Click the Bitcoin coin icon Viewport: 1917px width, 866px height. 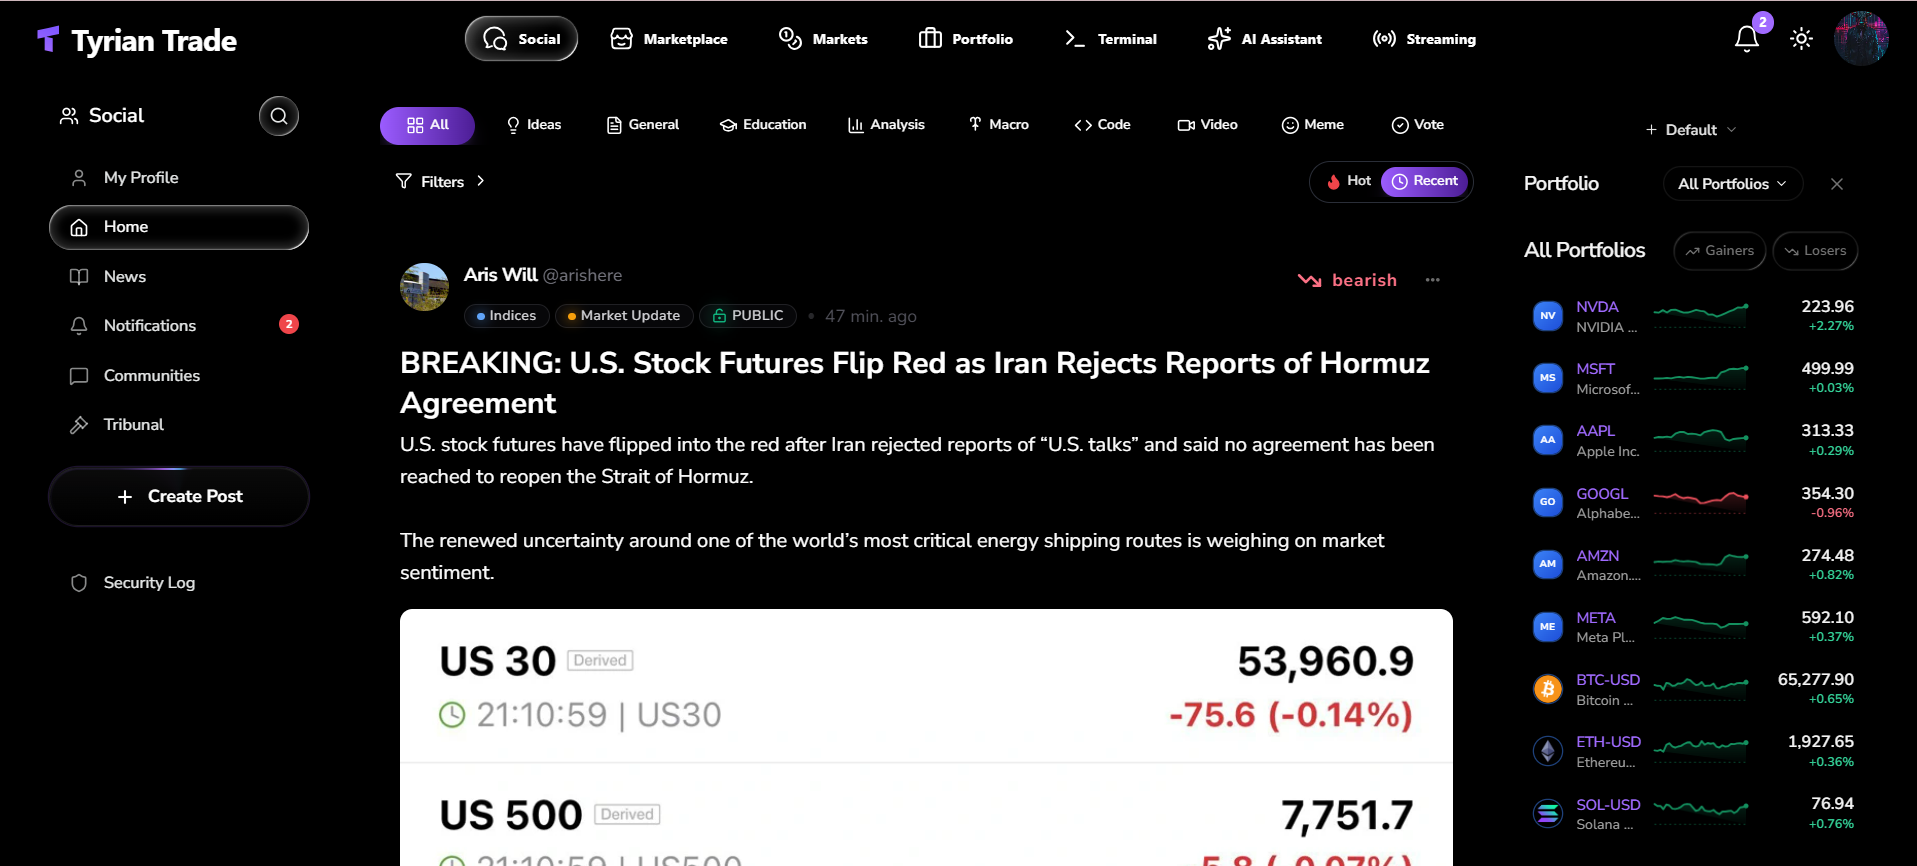pos(1547,689)
